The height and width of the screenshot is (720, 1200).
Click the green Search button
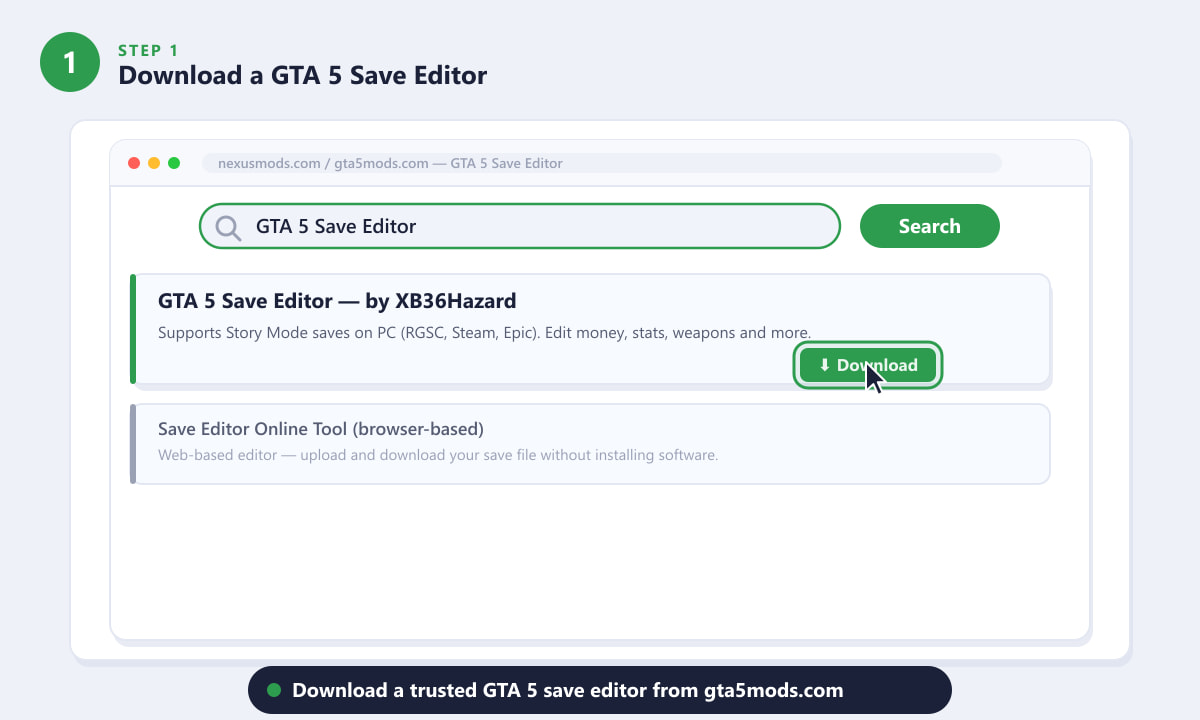coord(929,226)
